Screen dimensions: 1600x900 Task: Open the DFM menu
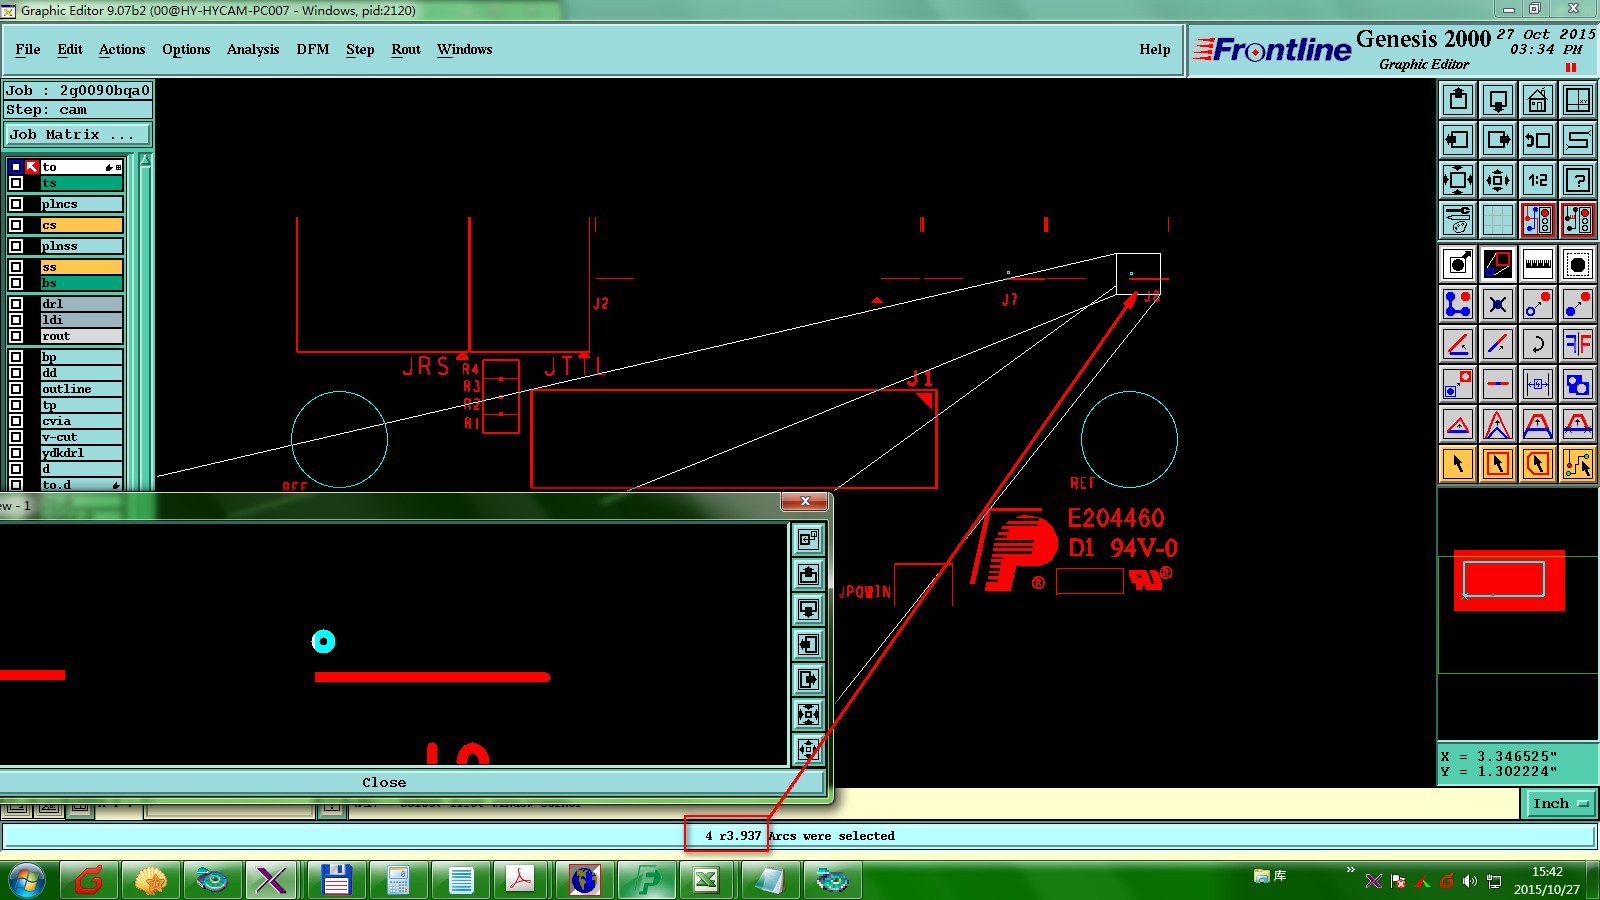point(313,49)
